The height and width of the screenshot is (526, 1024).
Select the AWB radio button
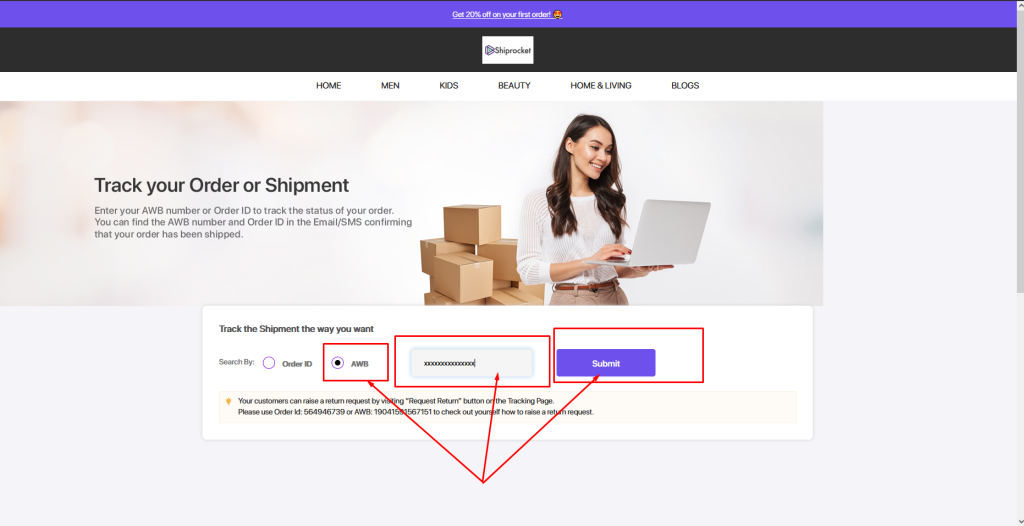pyautogui.click(x=338, y=363)
